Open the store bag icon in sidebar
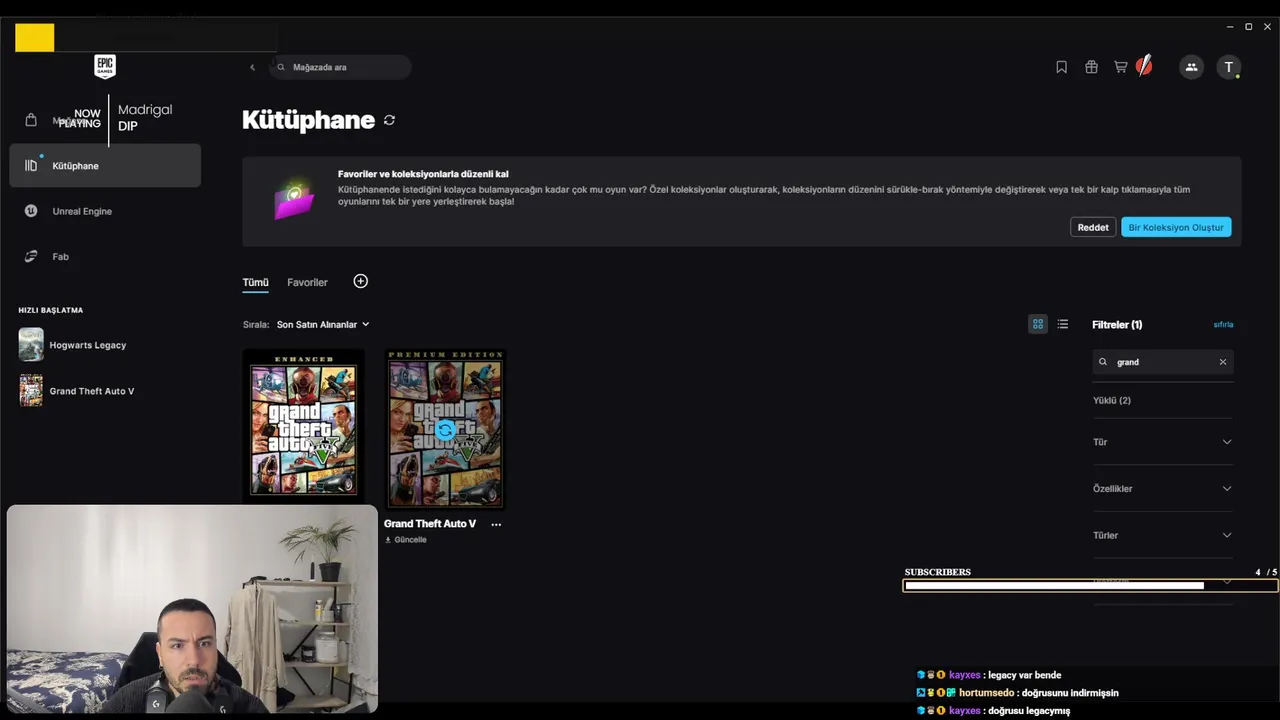 coord(31,120)
